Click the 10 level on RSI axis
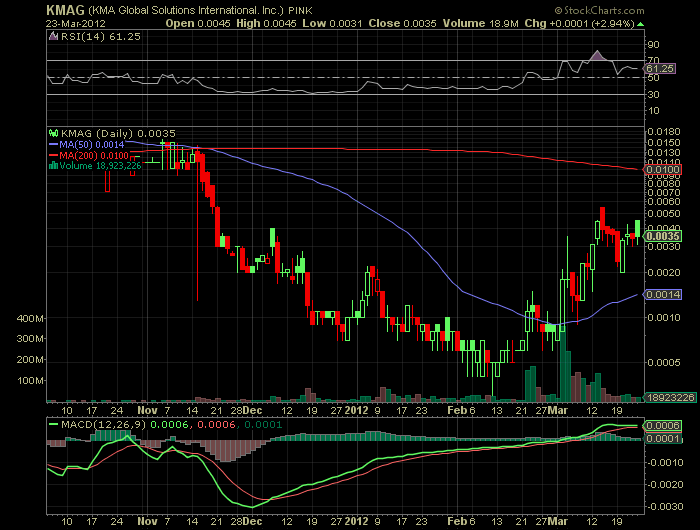 (653, 111)
